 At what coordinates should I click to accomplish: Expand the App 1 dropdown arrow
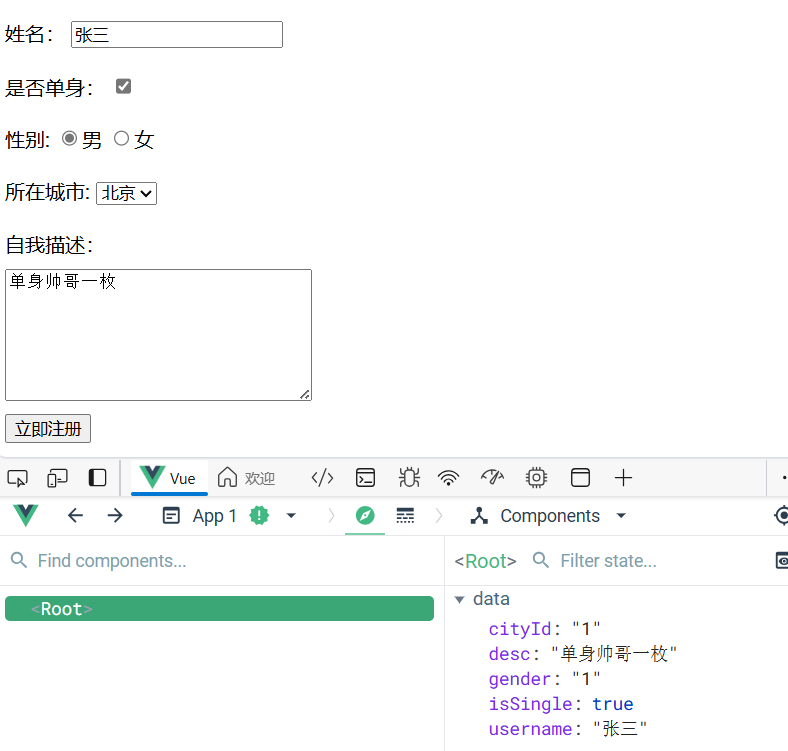point(291,516)
